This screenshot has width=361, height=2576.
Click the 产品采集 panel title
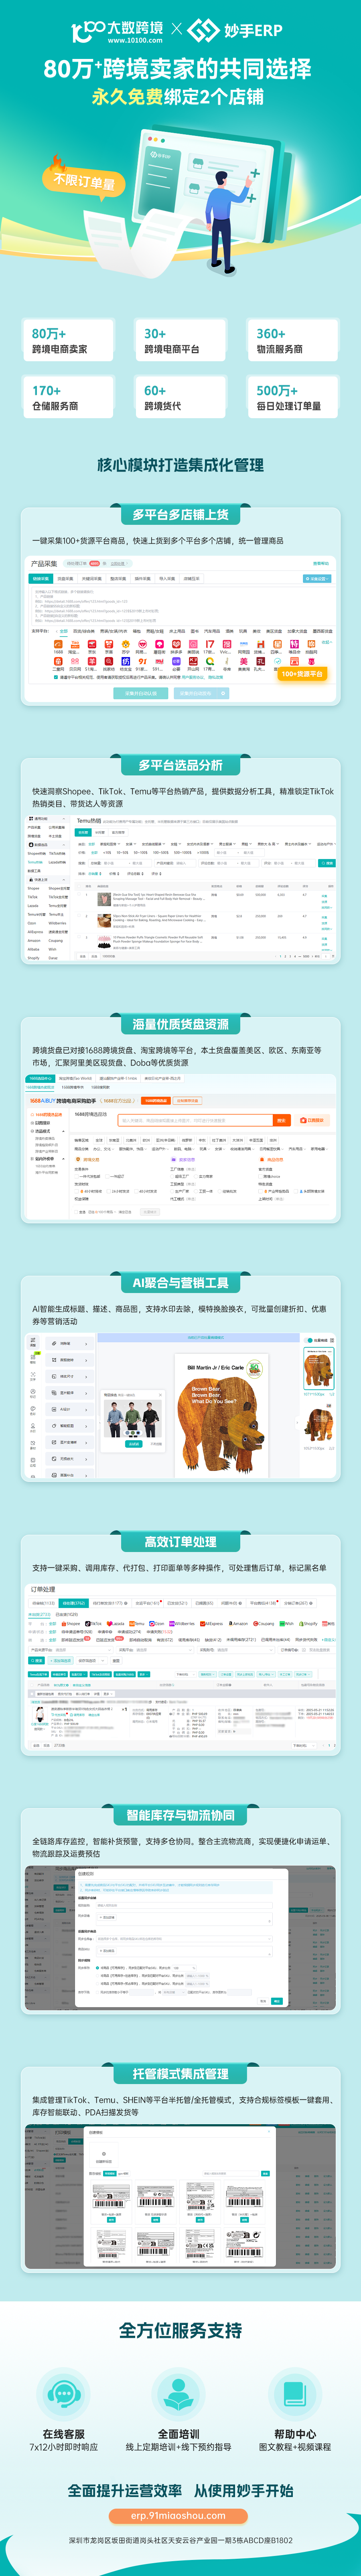tap(44, 564)
